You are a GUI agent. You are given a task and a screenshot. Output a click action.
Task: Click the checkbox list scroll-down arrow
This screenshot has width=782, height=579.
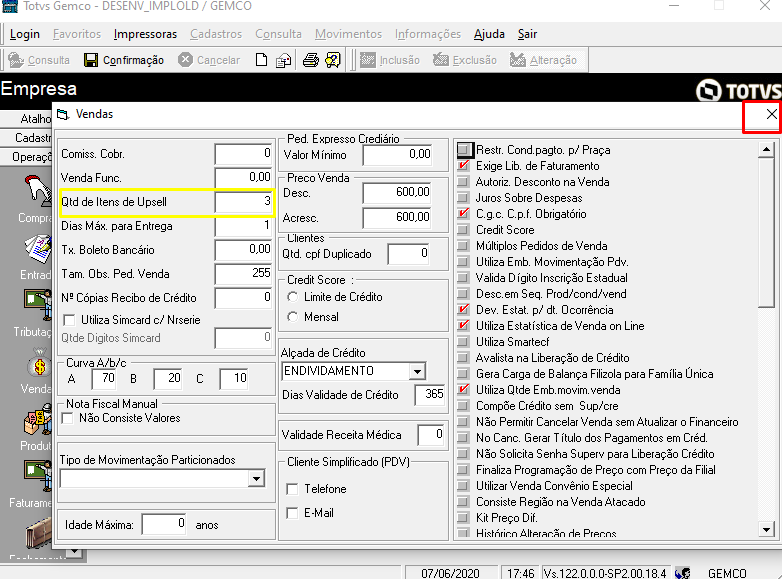tap(766, 529)
